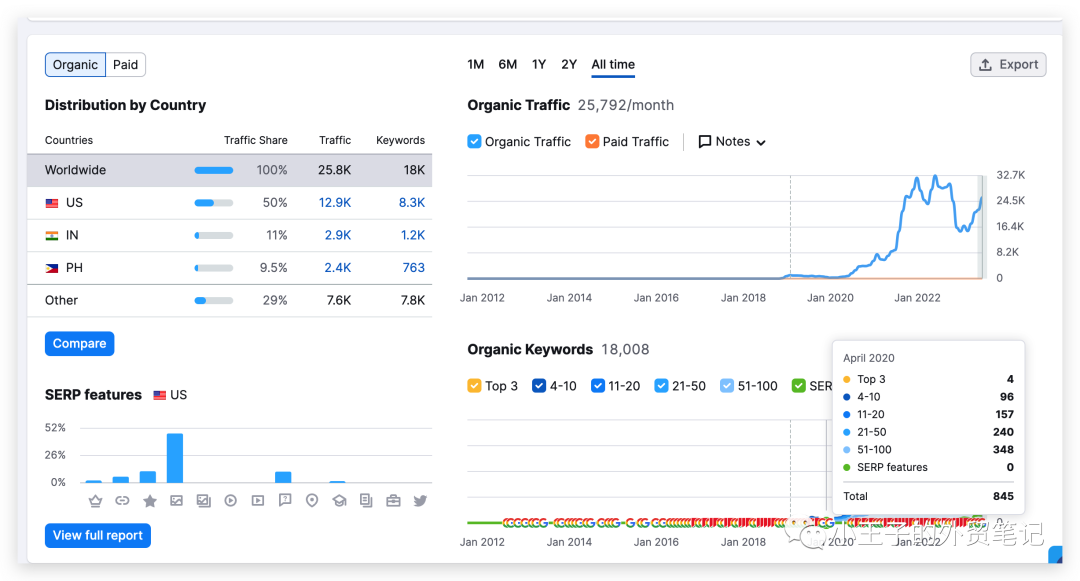Uncheck the Organic Traffic checkbox
Viewport: 1080px width, 581px height.
(475, 142)
